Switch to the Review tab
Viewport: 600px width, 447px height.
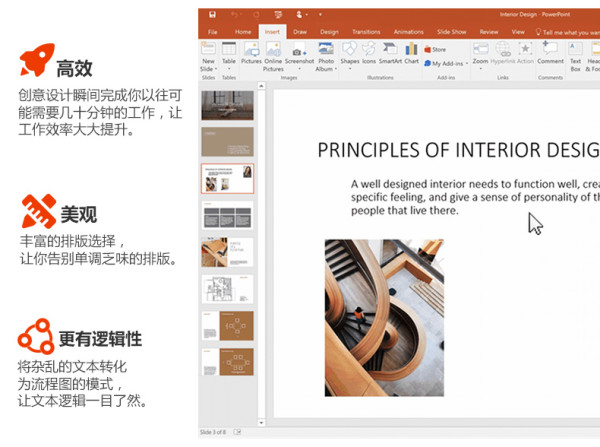click(x=489, y=32)
